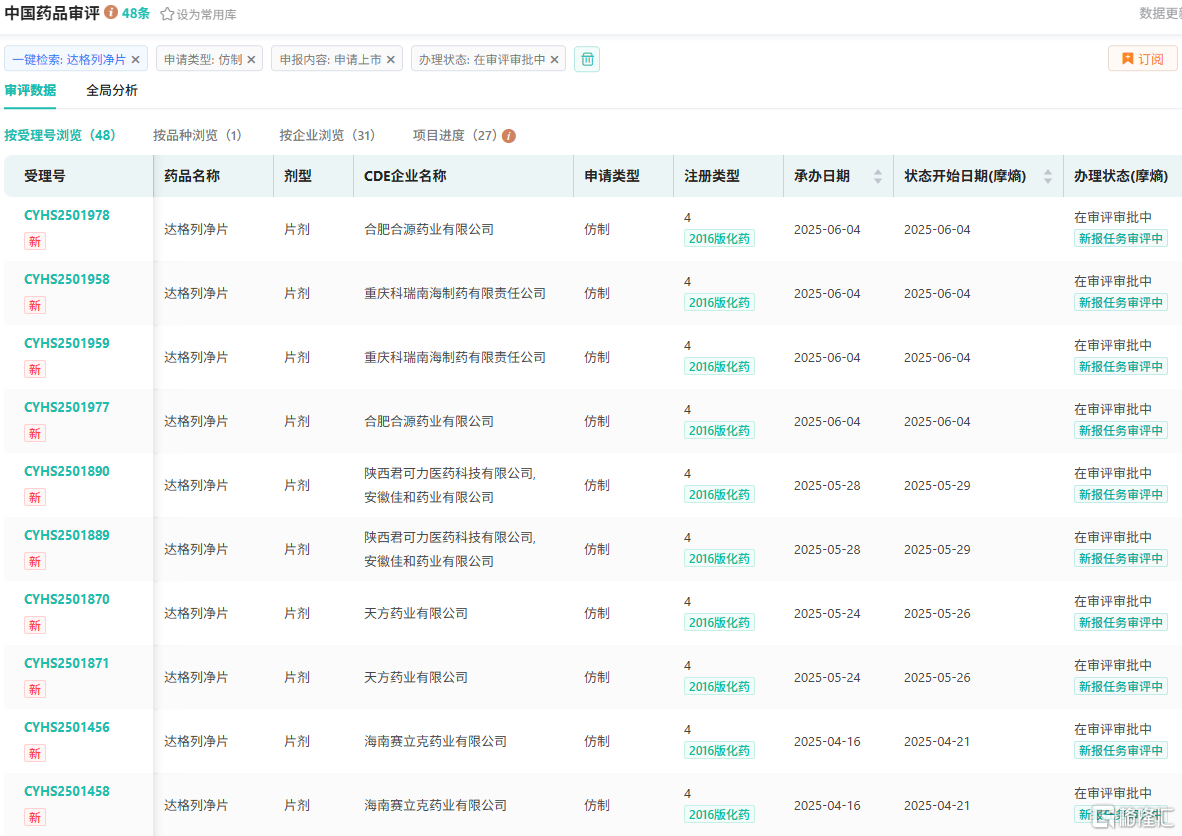The image size is (1182, 836).
Task: Click 2025-04-21 date in CYHS2501456 row
Action: pyautogui.click(x=937, y=743)
